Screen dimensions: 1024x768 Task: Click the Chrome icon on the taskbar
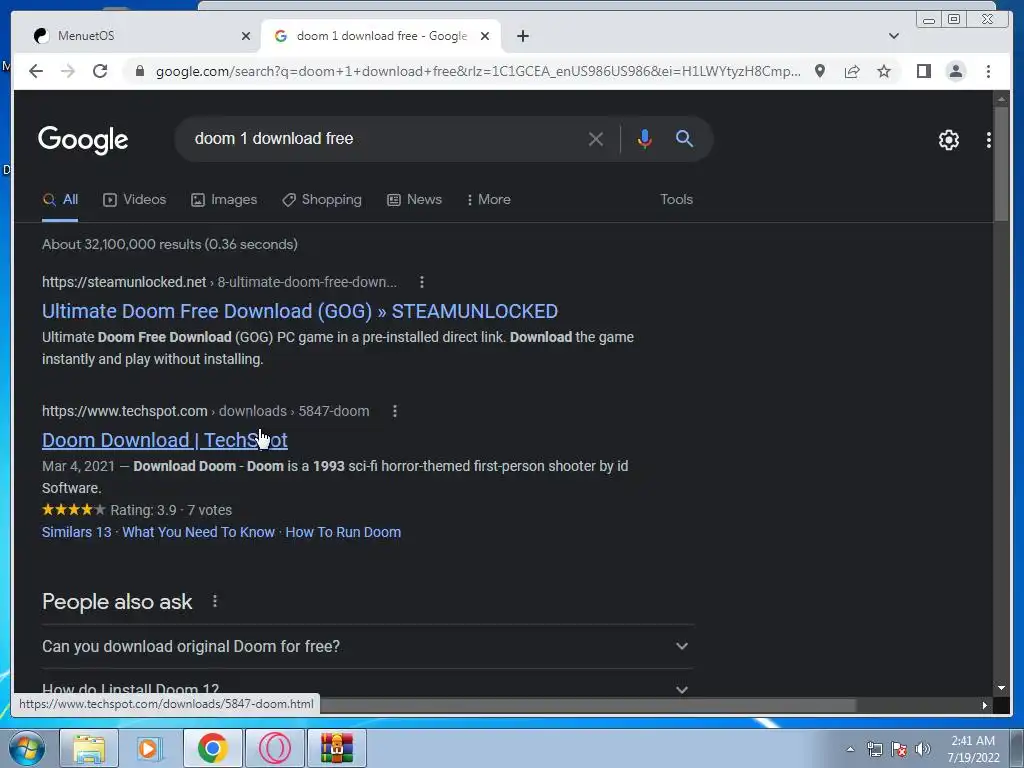click(x=212, y=748)
